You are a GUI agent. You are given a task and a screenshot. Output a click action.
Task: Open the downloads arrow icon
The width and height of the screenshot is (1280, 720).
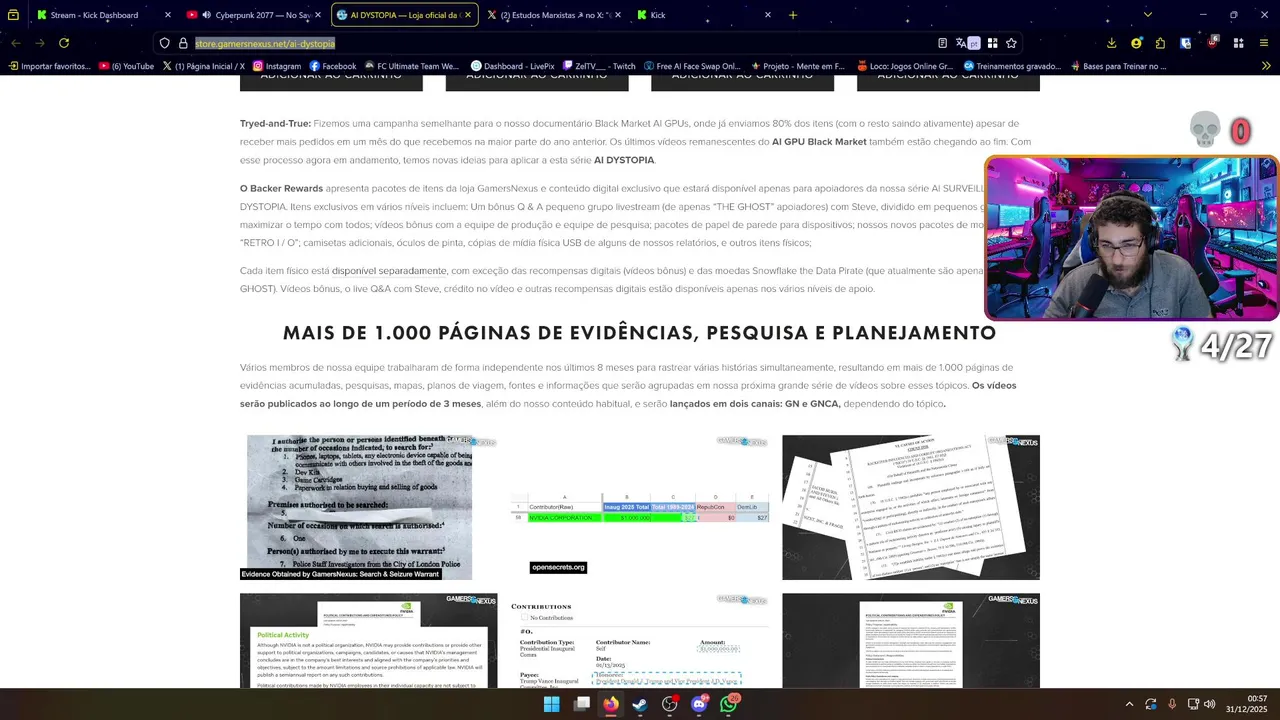(1111, 43)
